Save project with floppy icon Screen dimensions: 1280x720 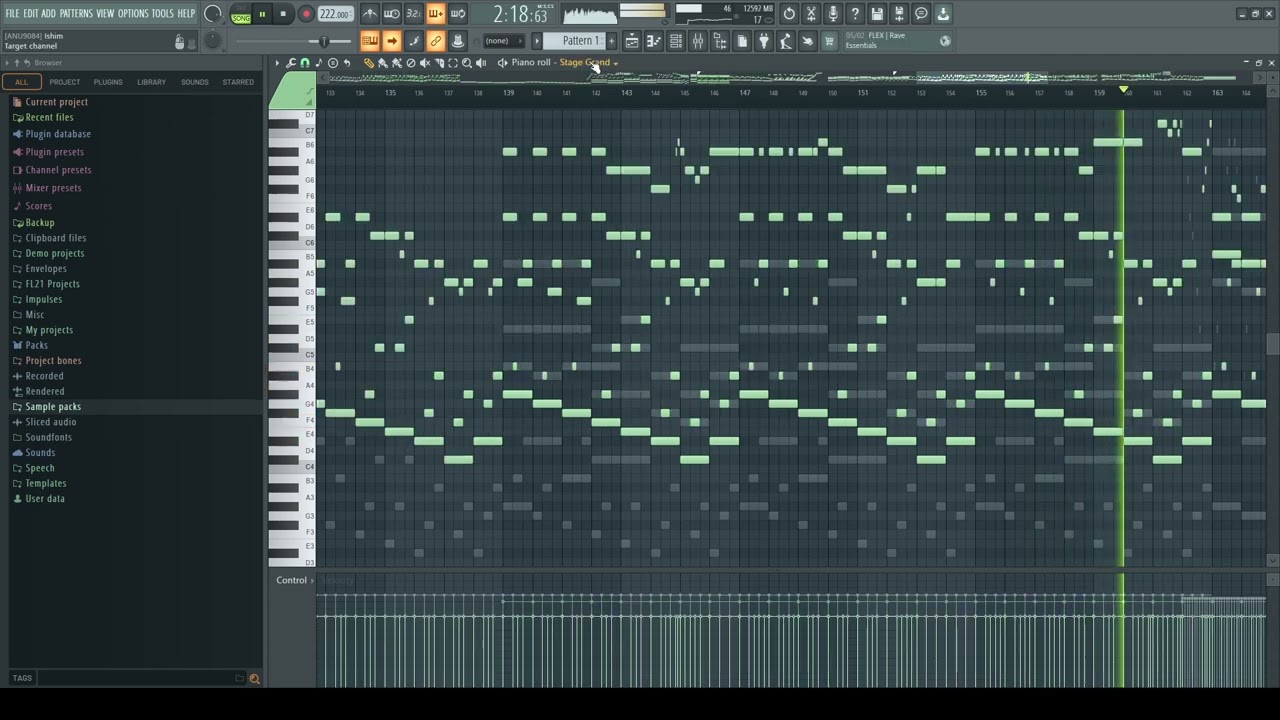(x=877, y=14)
